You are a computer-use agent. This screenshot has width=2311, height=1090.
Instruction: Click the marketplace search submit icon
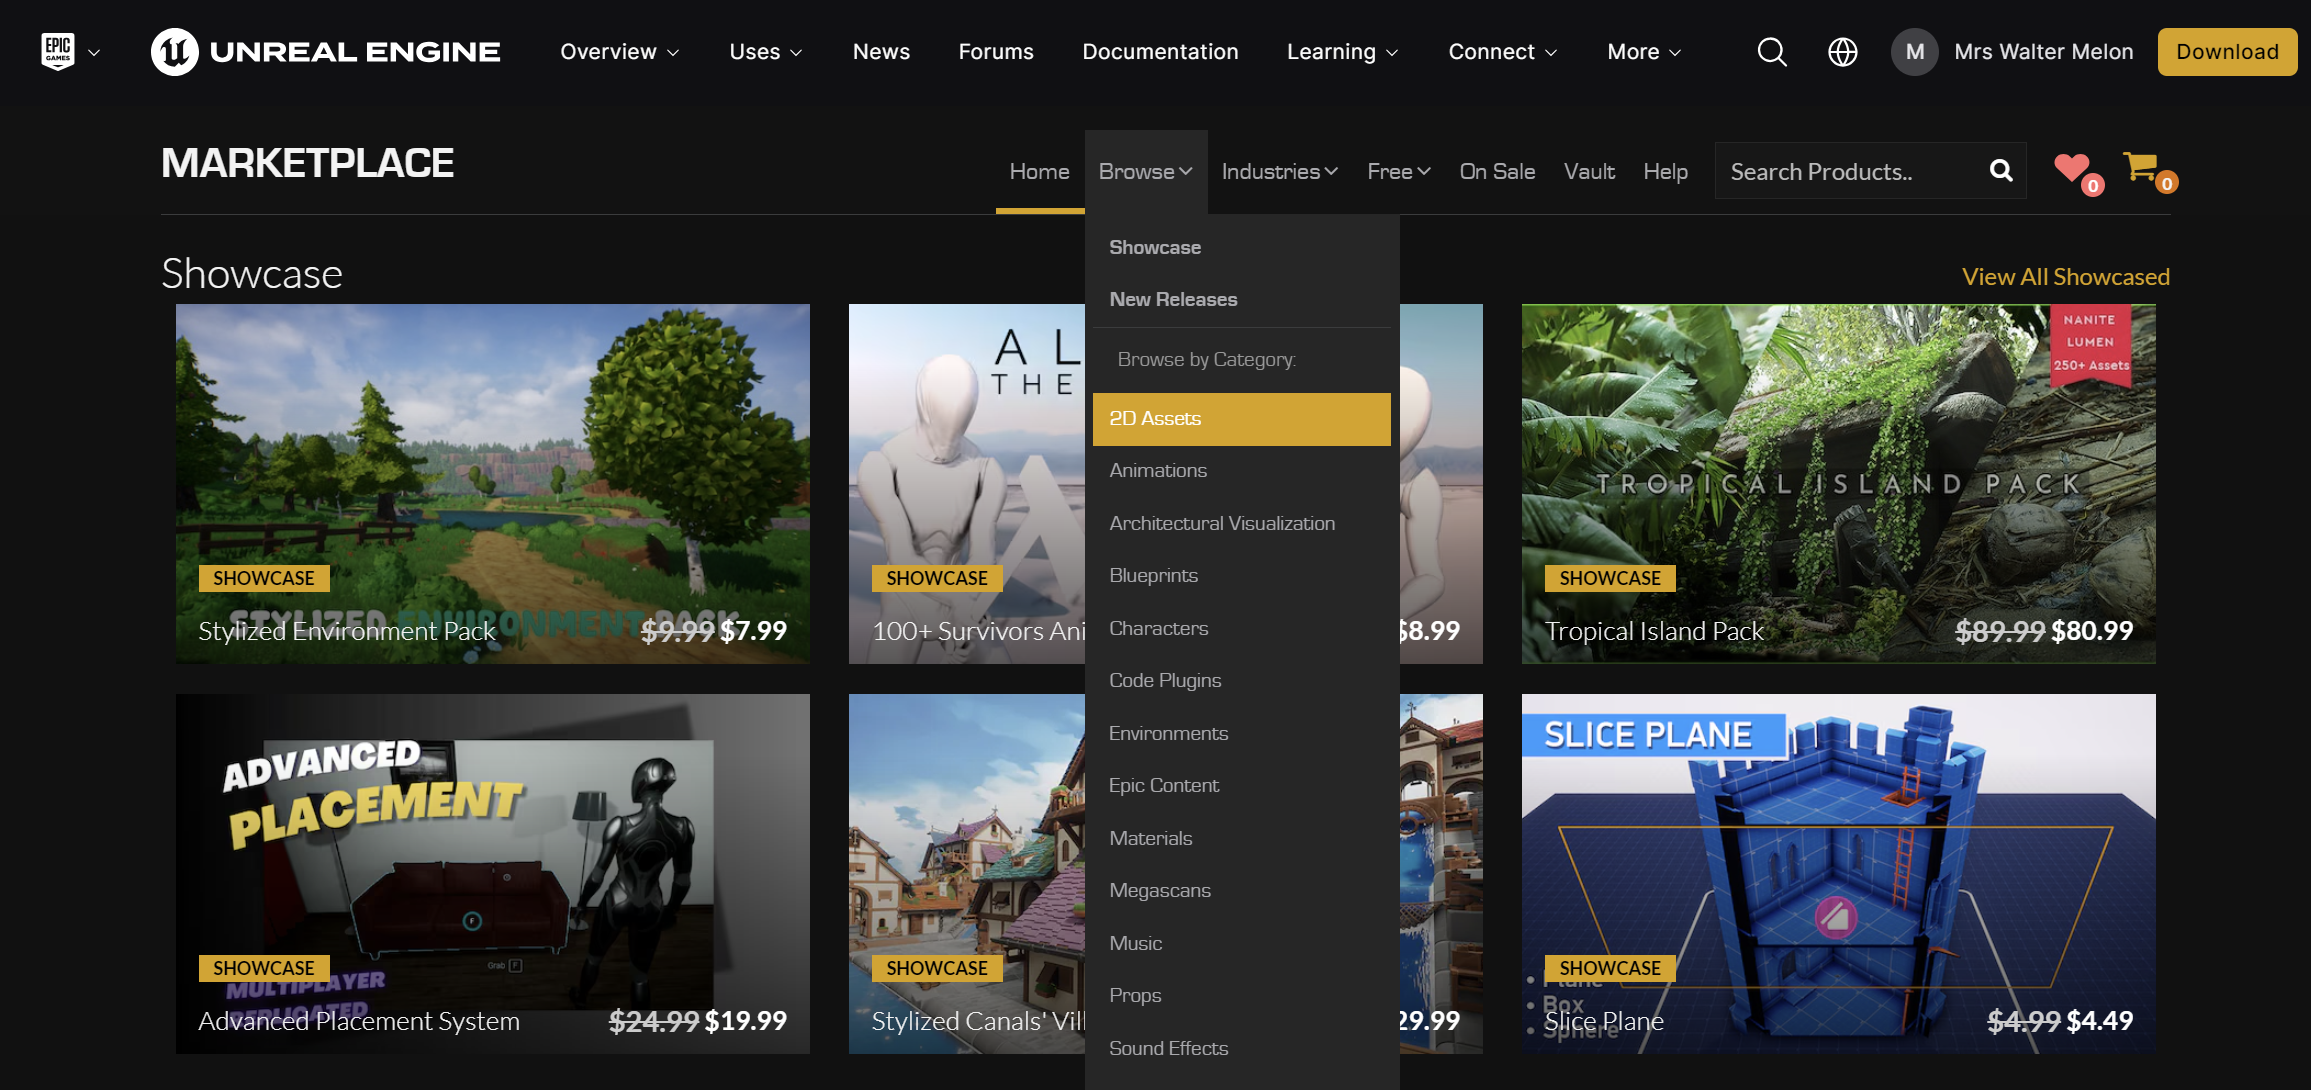point(2000,171)
